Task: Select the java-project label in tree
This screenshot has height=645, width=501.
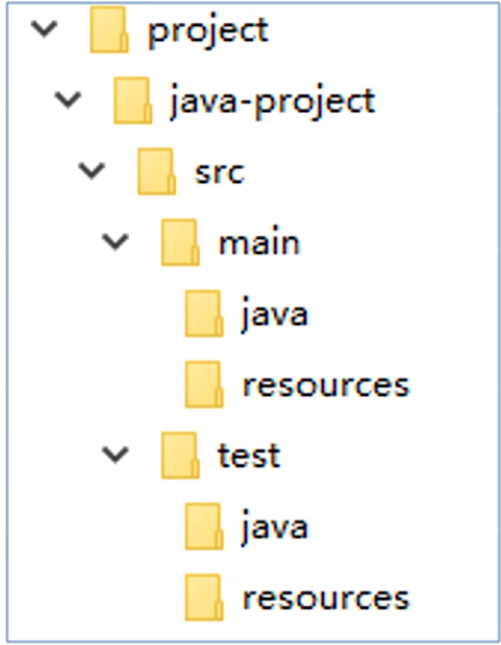Action: tap(272, 102)
